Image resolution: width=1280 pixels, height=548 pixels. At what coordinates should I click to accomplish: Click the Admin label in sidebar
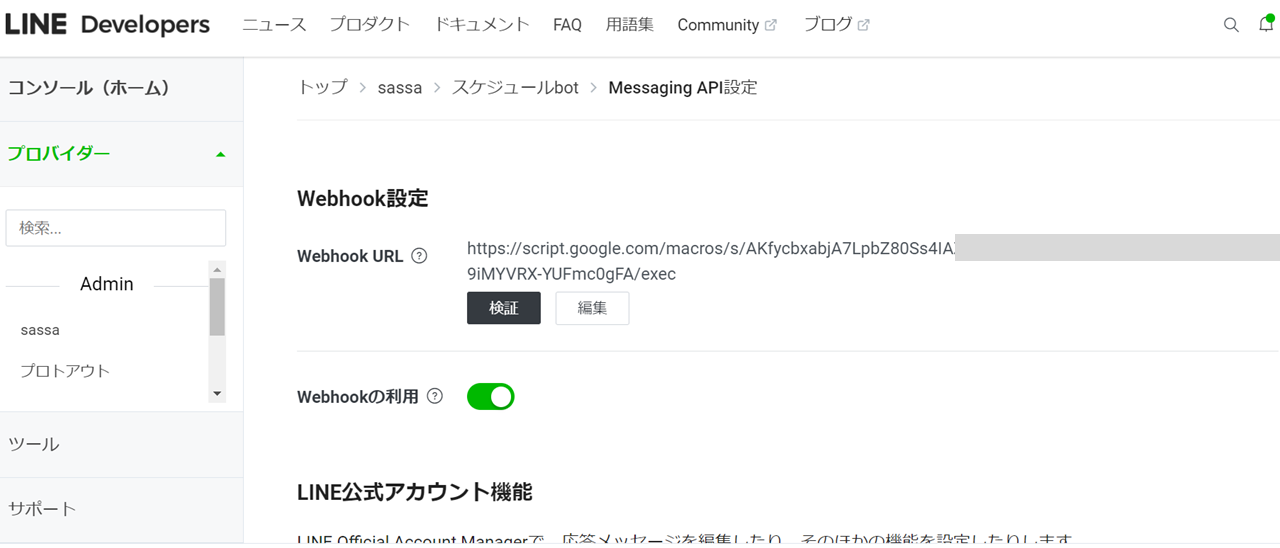pyautogui.click(x=107, y=284)
